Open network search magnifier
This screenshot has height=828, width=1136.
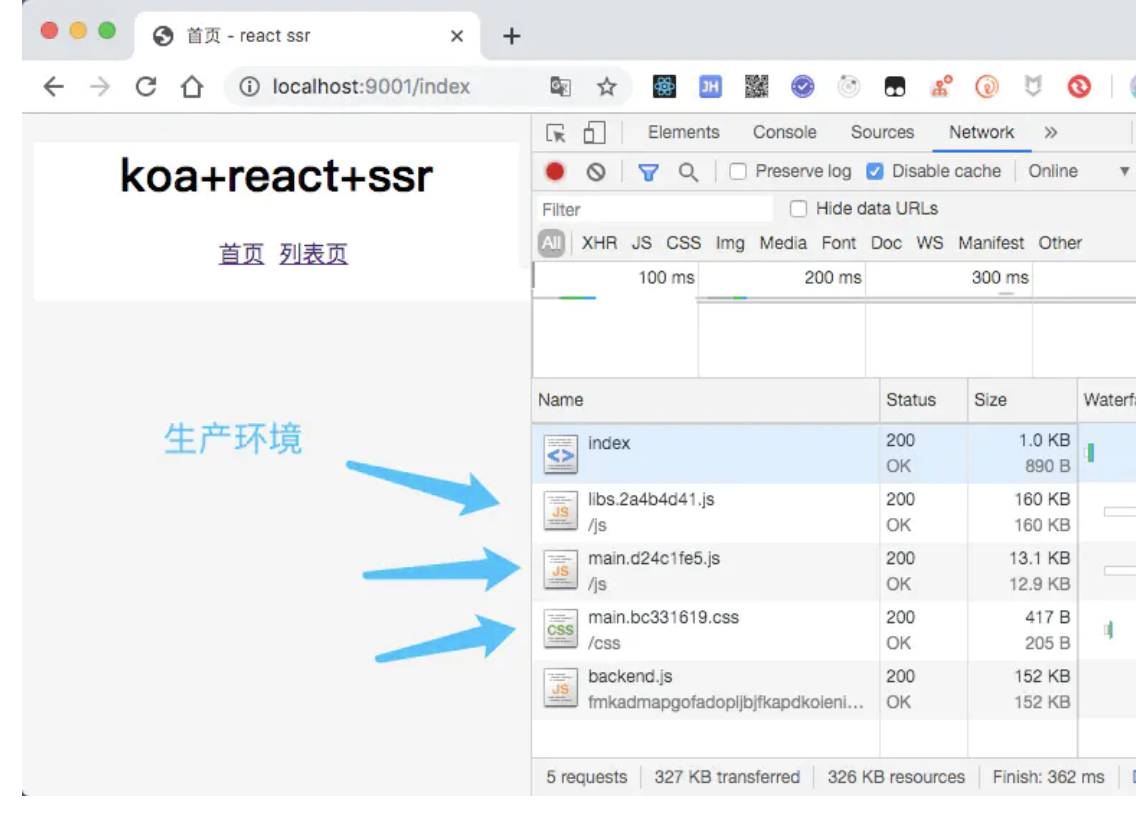click(688, 172)
